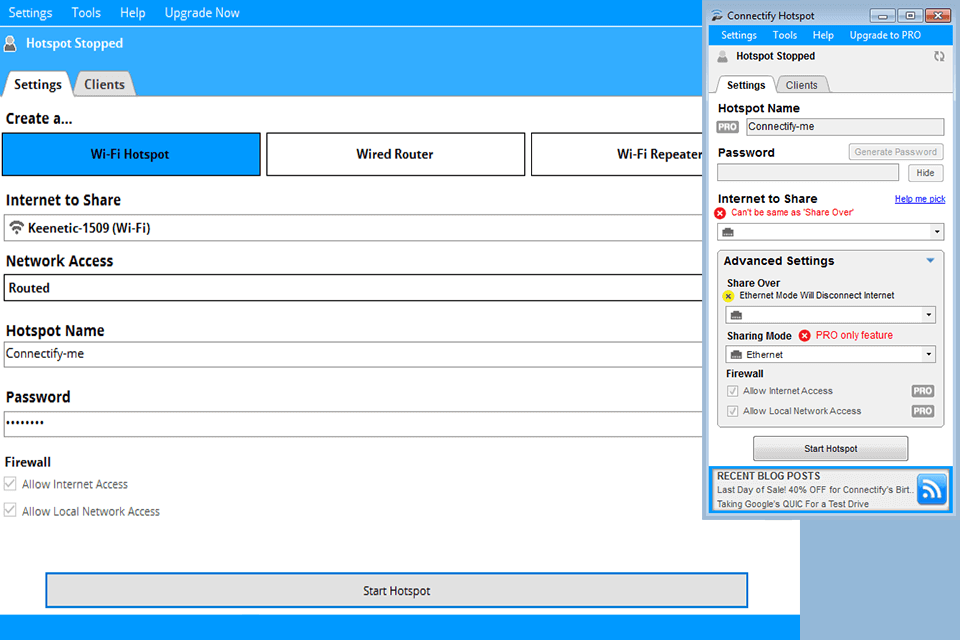
Task: Click the PRO only feature text
Action: [854, 335]
